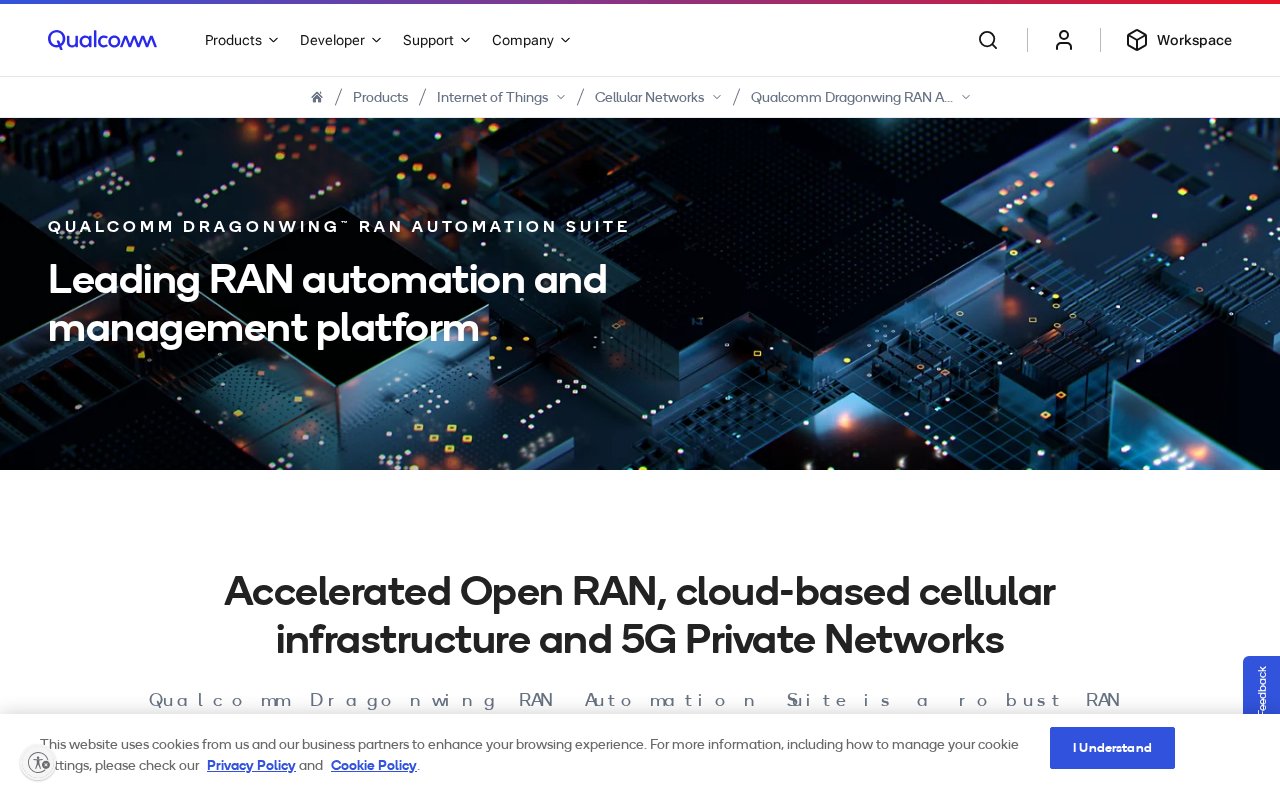1280x800 pixels.
Task: Click 'Qualcomm Dragonwing RAN Automation Suite' hero label
Action: [339, 227]
